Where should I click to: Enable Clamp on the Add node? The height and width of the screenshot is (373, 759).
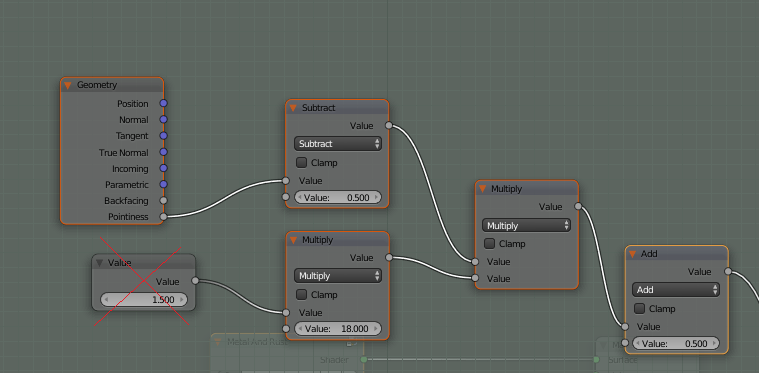[639, 309]
